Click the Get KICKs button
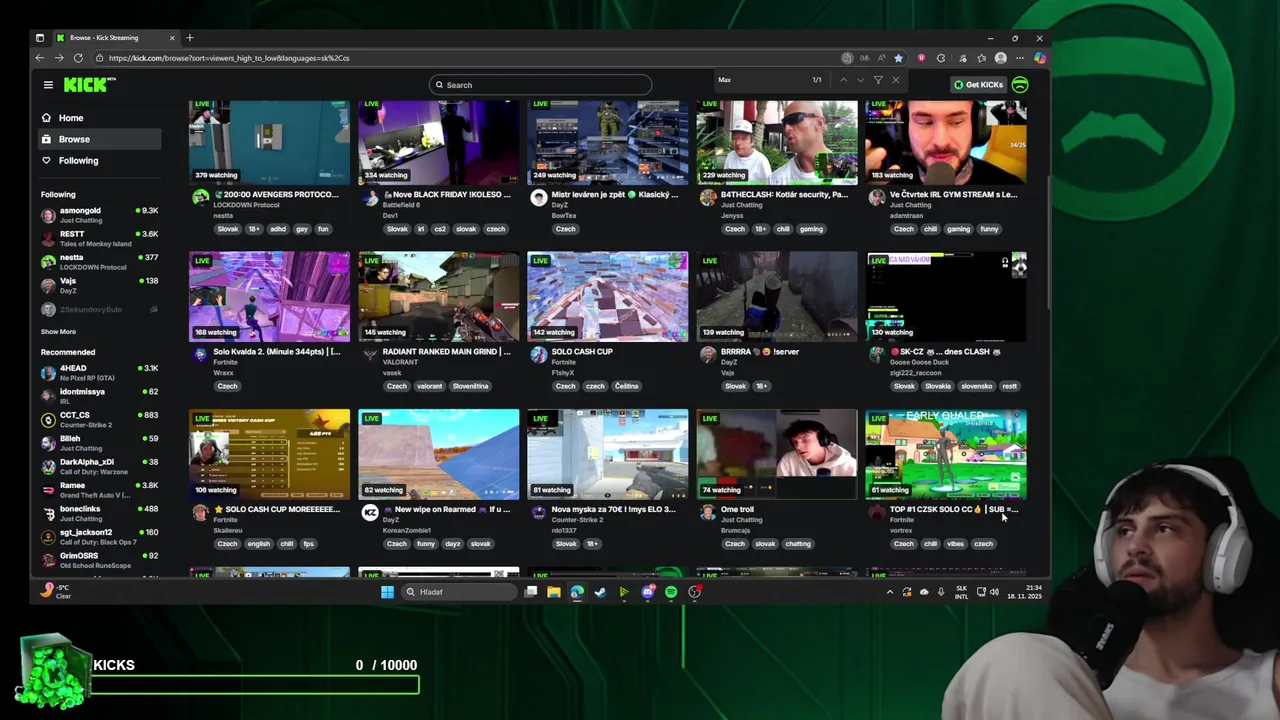 click(978, 85)
